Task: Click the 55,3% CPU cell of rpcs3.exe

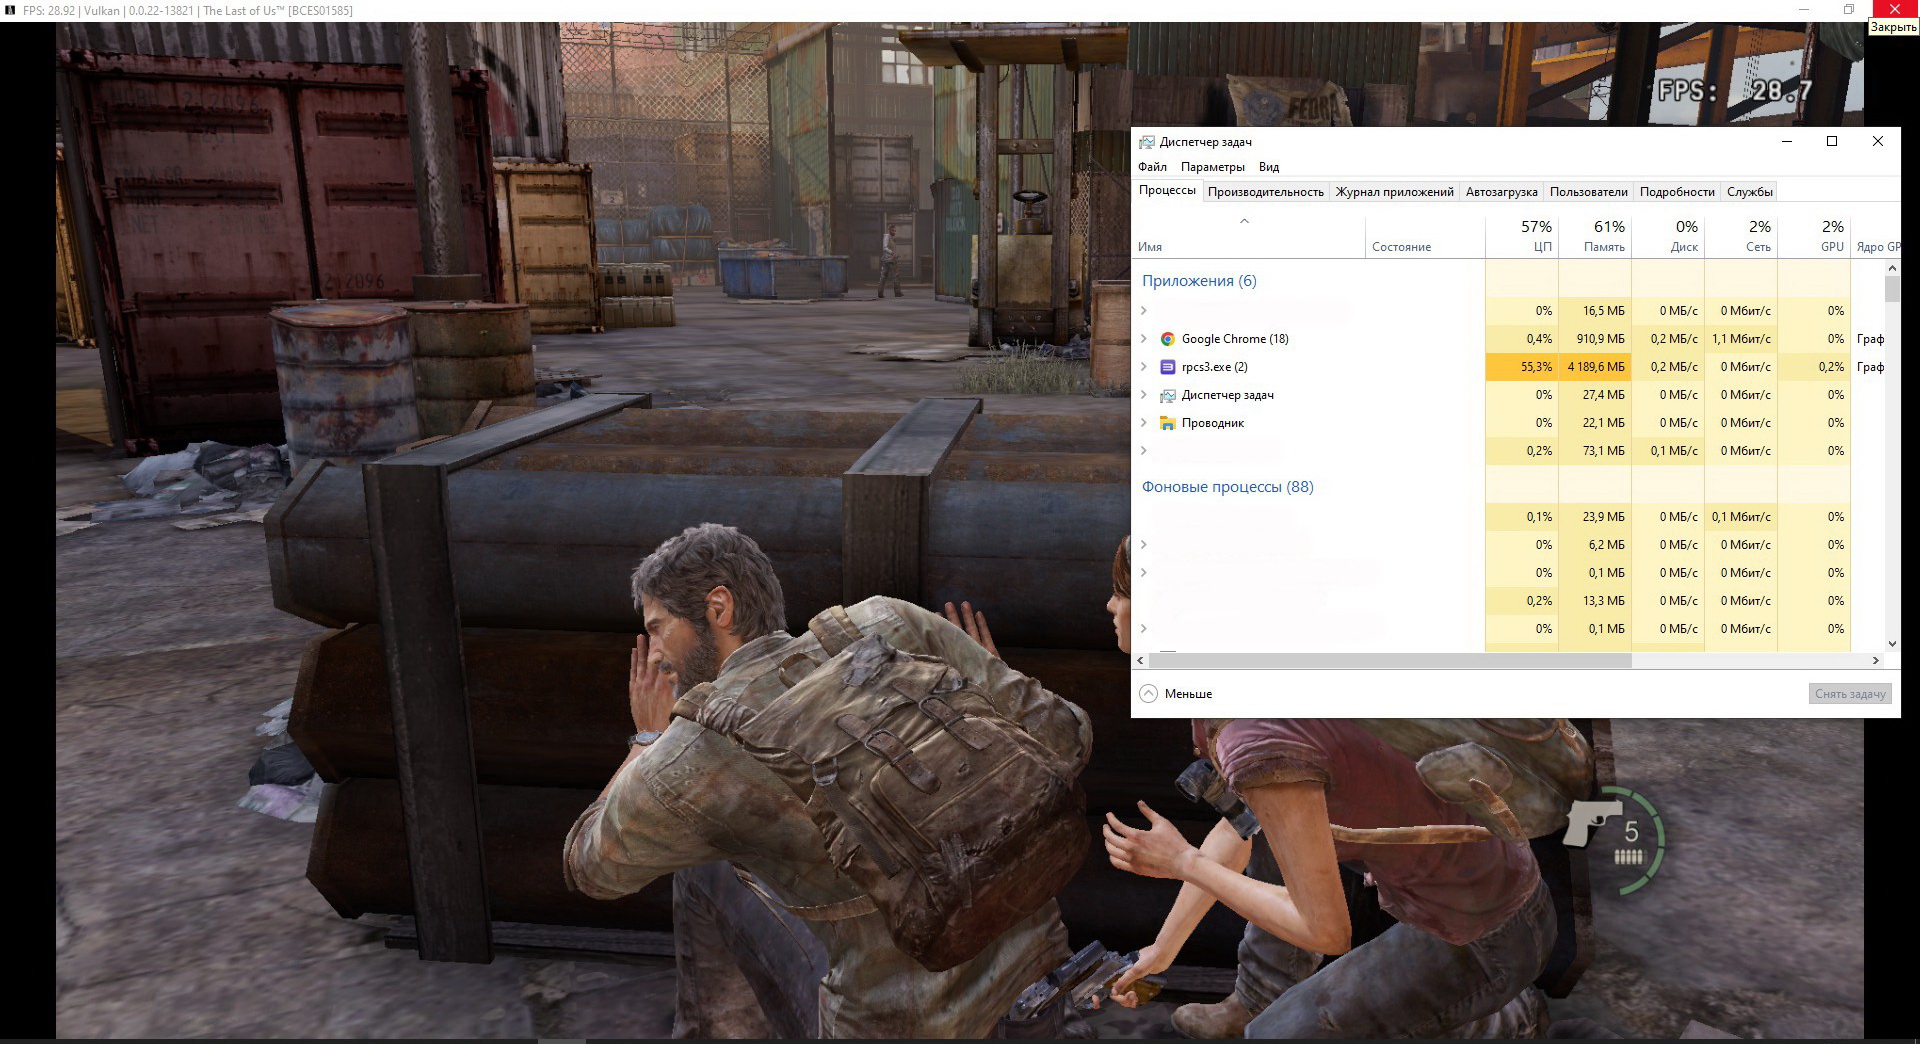Action: [1521, 367]
